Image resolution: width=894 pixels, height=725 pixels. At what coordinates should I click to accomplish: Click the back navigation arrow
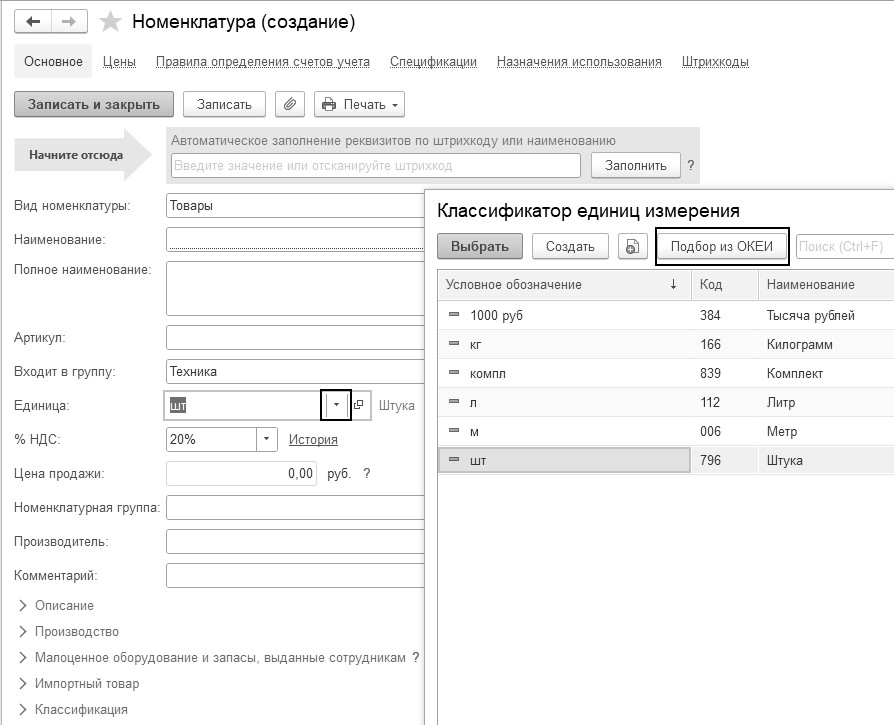coord(33,21)
